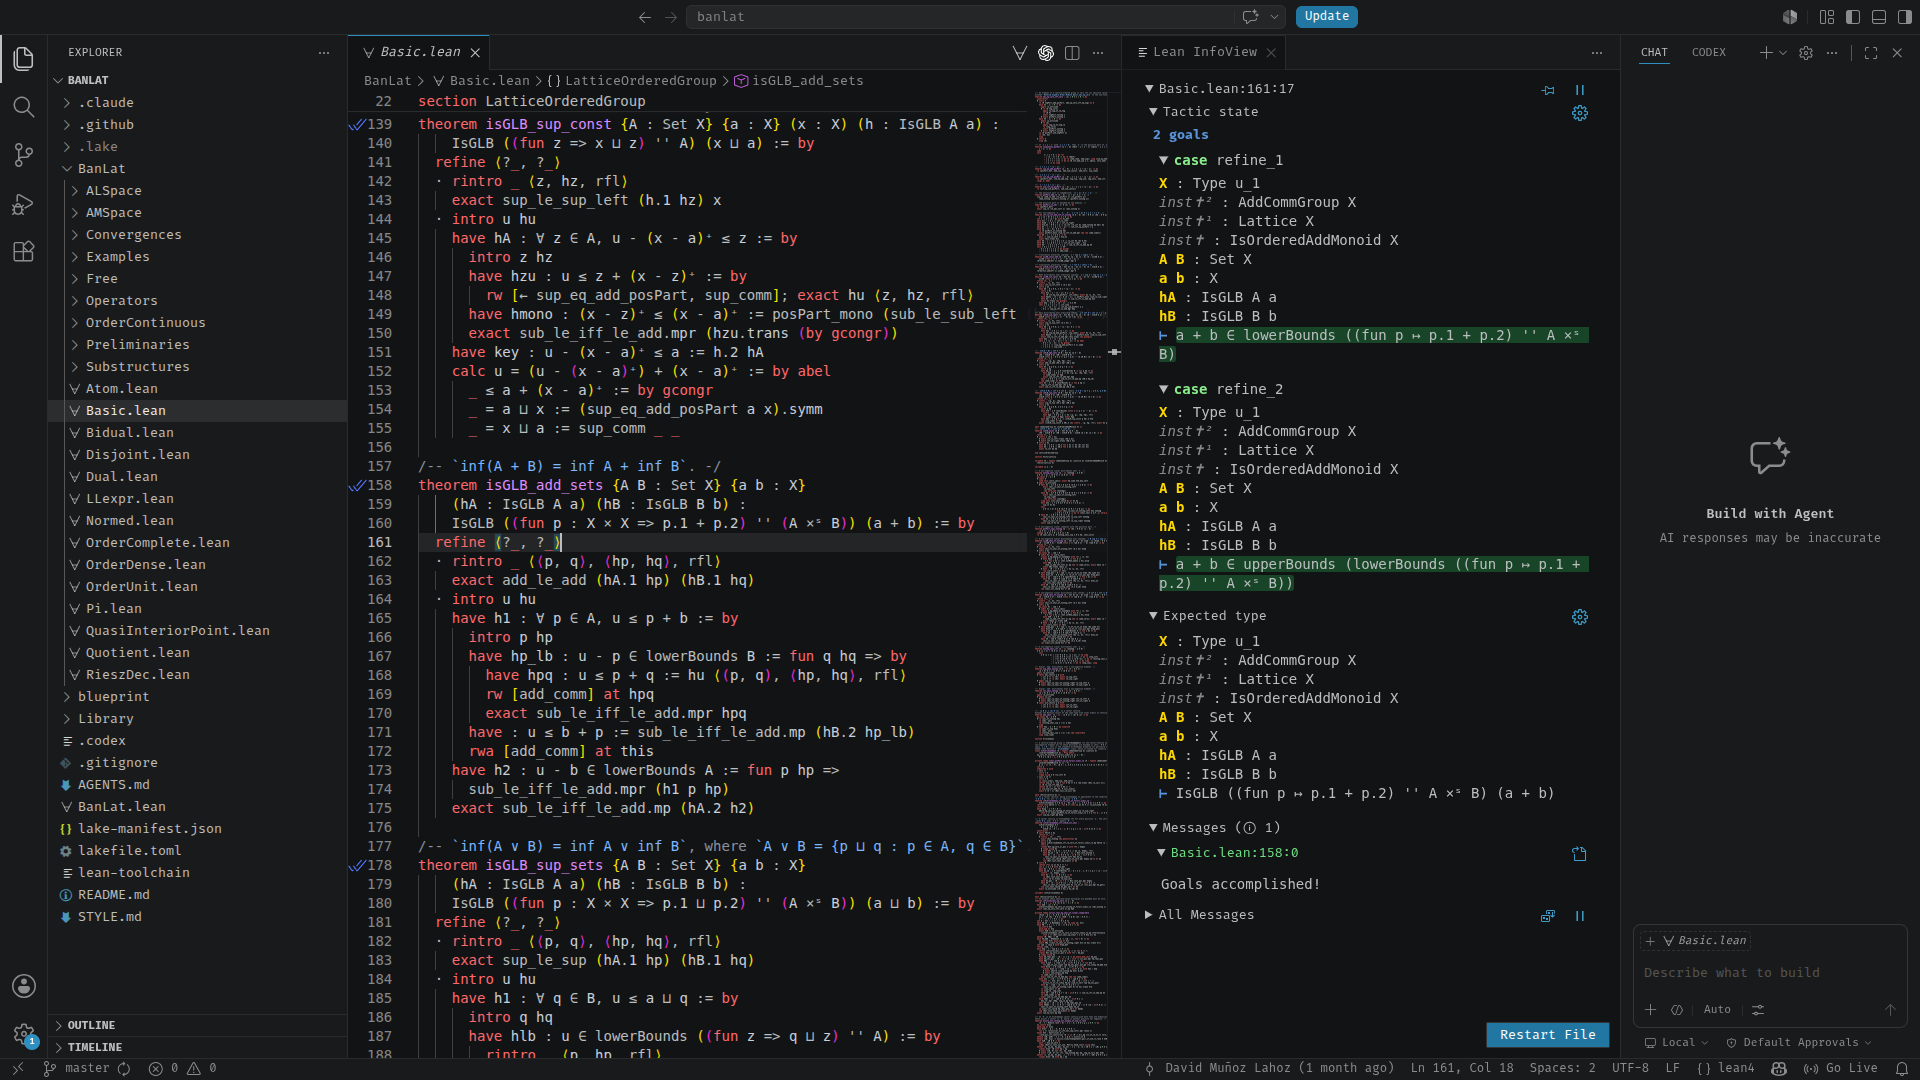Pin the InfoView position for Basic.lean:161:17
Image resolution: width=1920 pixels, height=1080 pixels.
tap(1548, 90)
